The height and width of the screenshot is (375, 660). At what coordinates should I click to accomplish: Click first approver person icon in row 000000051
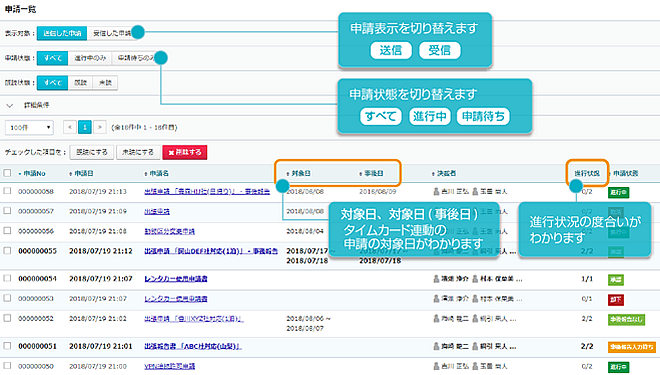[436, 346]
